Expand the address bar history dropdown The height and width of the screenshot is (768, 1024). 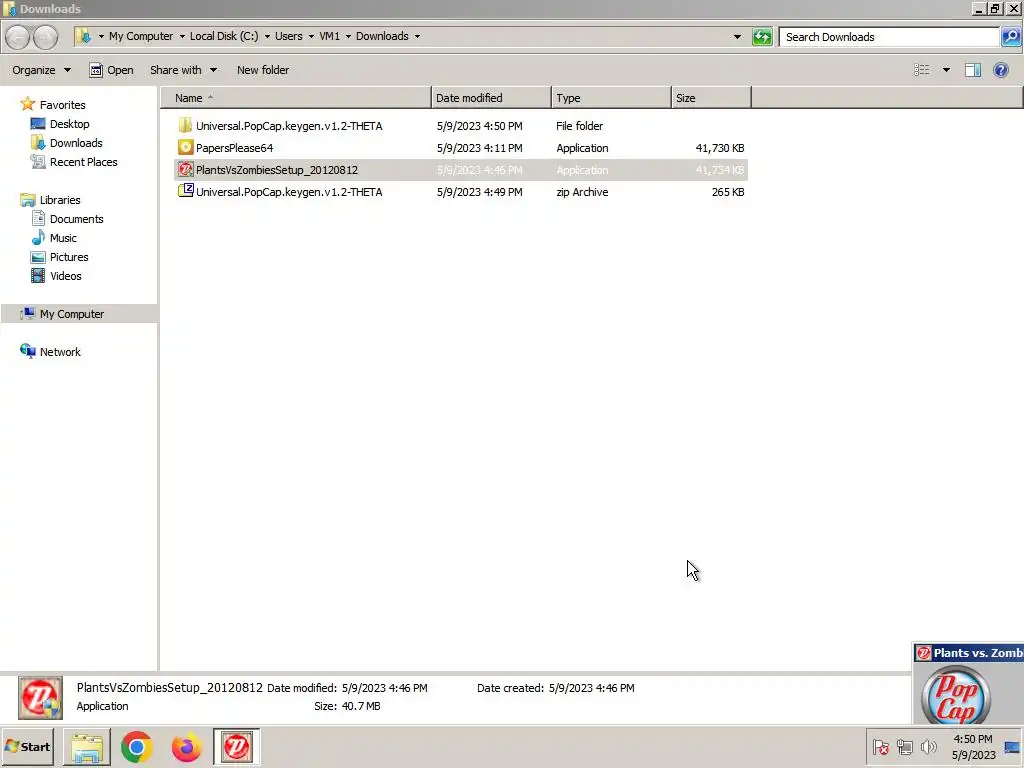click(737, 37)
